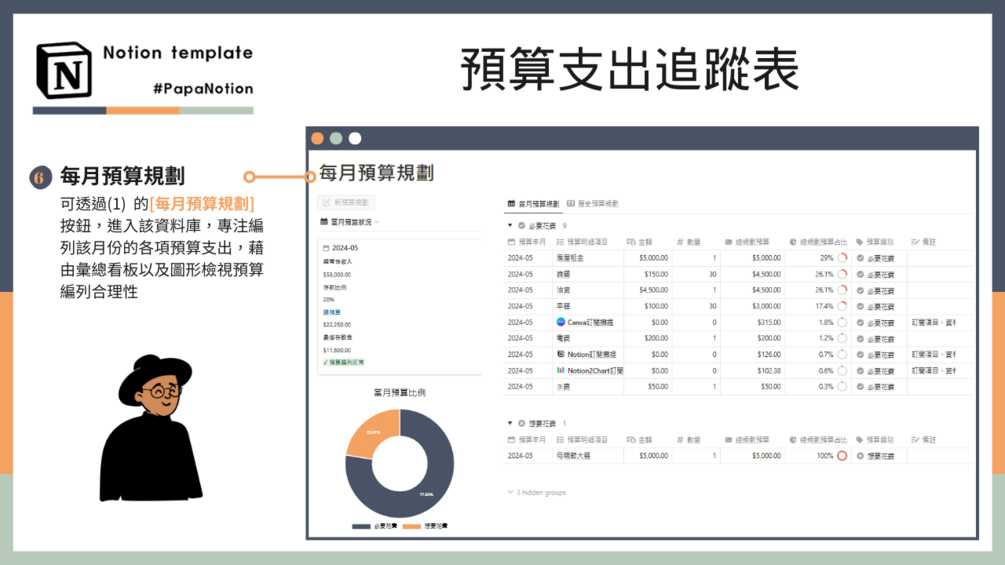This screenshot has width=1005, height=565.
Task: Open 預算明細項目 column header in 必要花費 group
Action: 582,242
